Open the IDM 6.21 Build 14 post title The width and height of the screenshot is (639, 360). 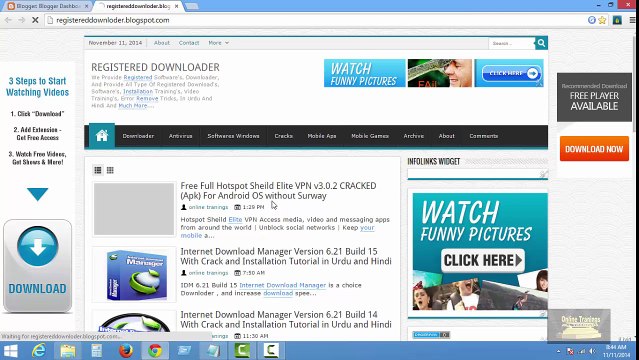(286, 320)
